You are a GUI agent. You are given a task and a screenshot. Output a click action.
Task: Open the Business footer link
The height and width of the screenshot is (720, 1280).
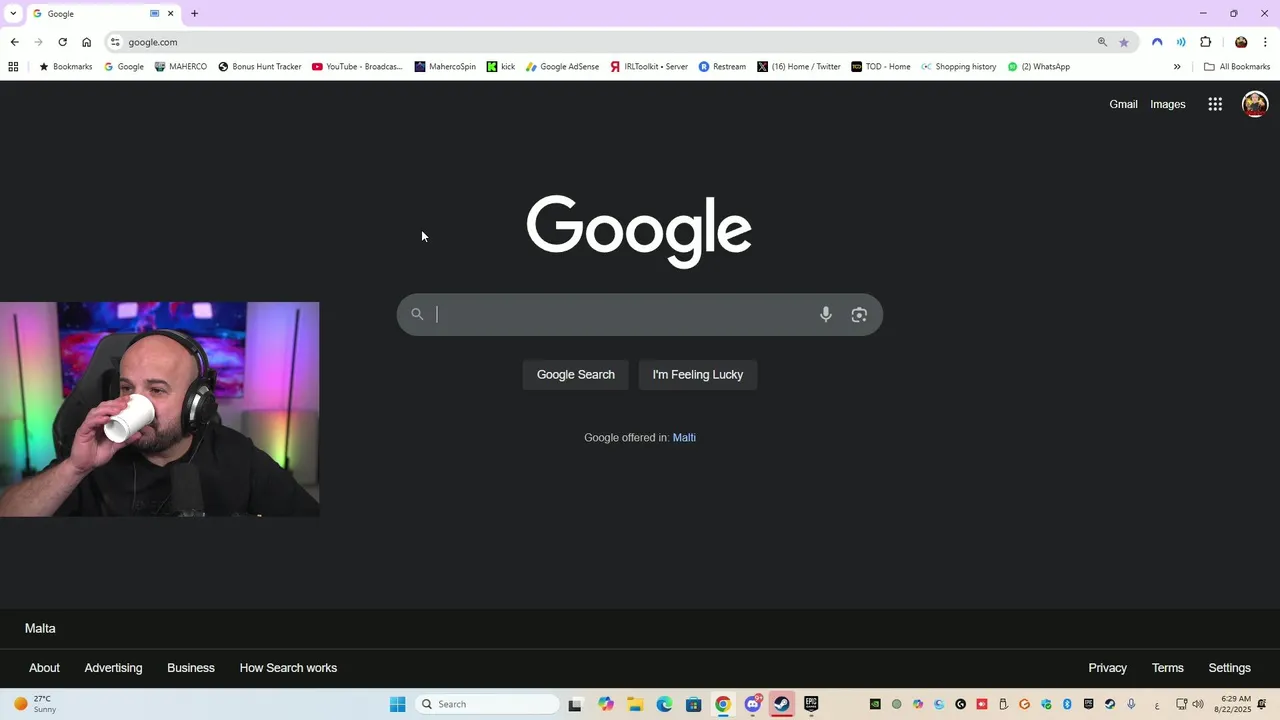[x=191, y=668]
